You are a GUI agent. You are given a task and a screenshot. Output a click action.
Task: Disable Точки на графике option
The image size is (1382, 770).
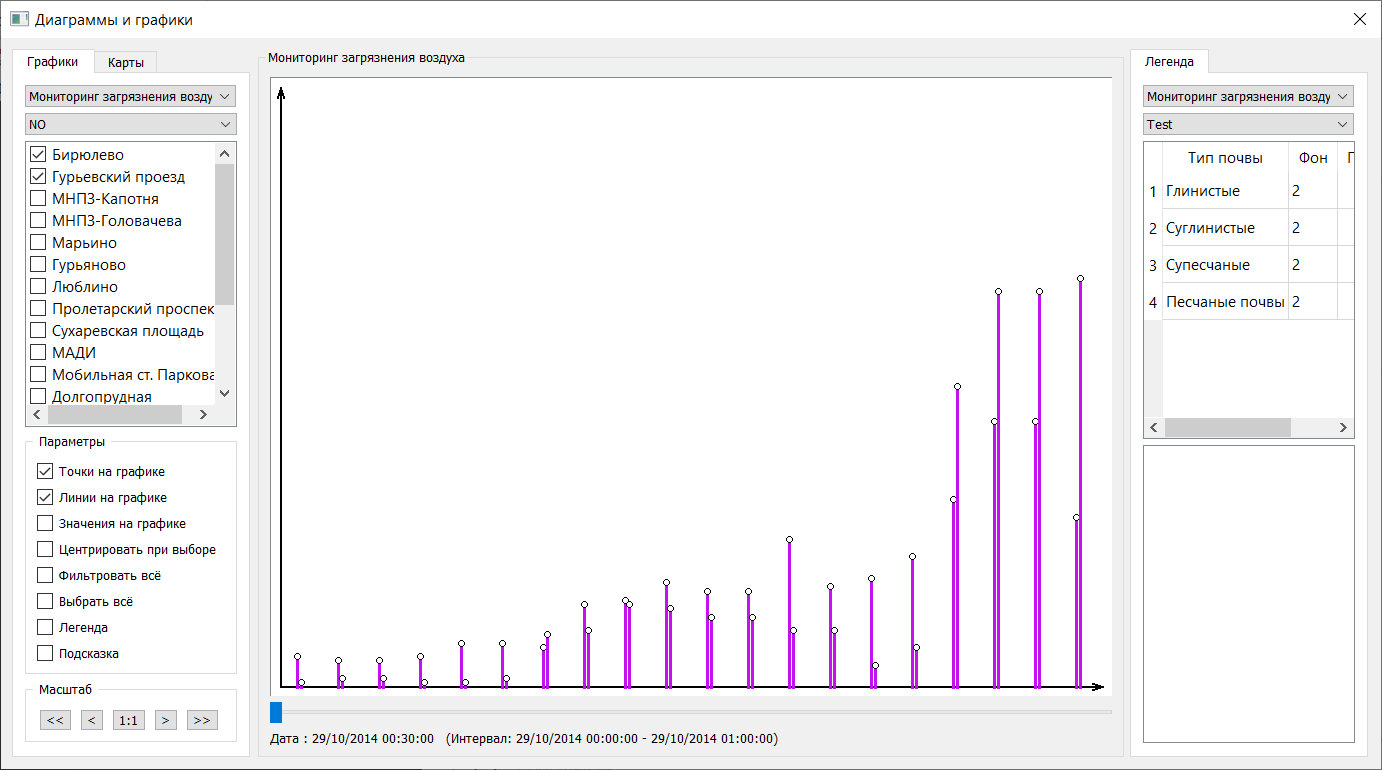tap(45, 471)
